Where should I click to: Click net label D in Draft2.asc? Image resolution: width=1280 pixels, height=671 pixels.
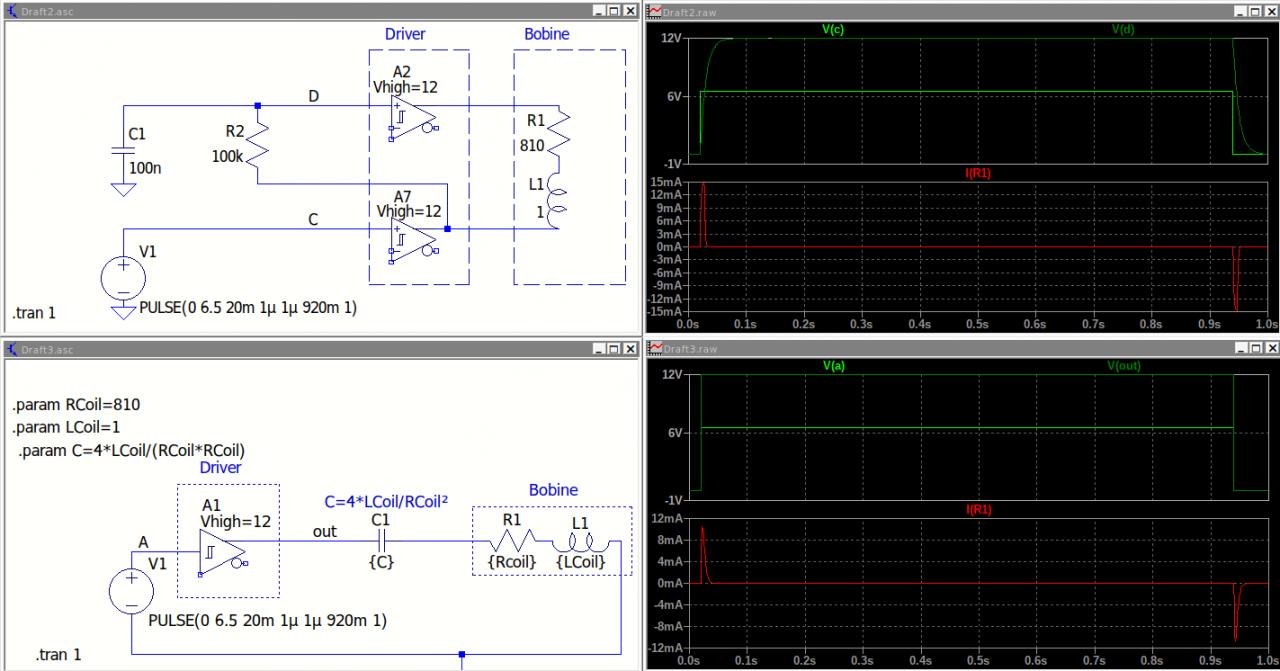click(314, 96)
